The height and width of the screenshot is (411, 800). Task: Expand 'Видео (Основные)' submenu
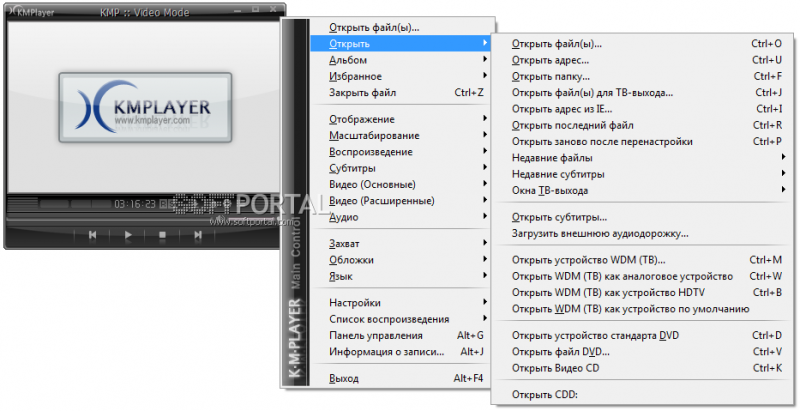click(x=399, y=185)
